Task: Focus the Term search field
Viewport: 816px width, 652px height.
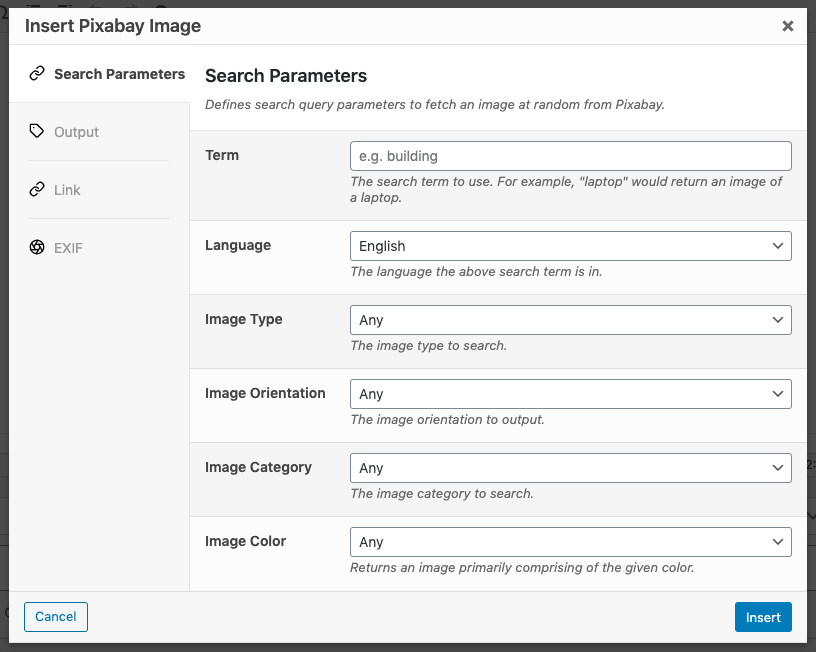Action: point(570,156)
